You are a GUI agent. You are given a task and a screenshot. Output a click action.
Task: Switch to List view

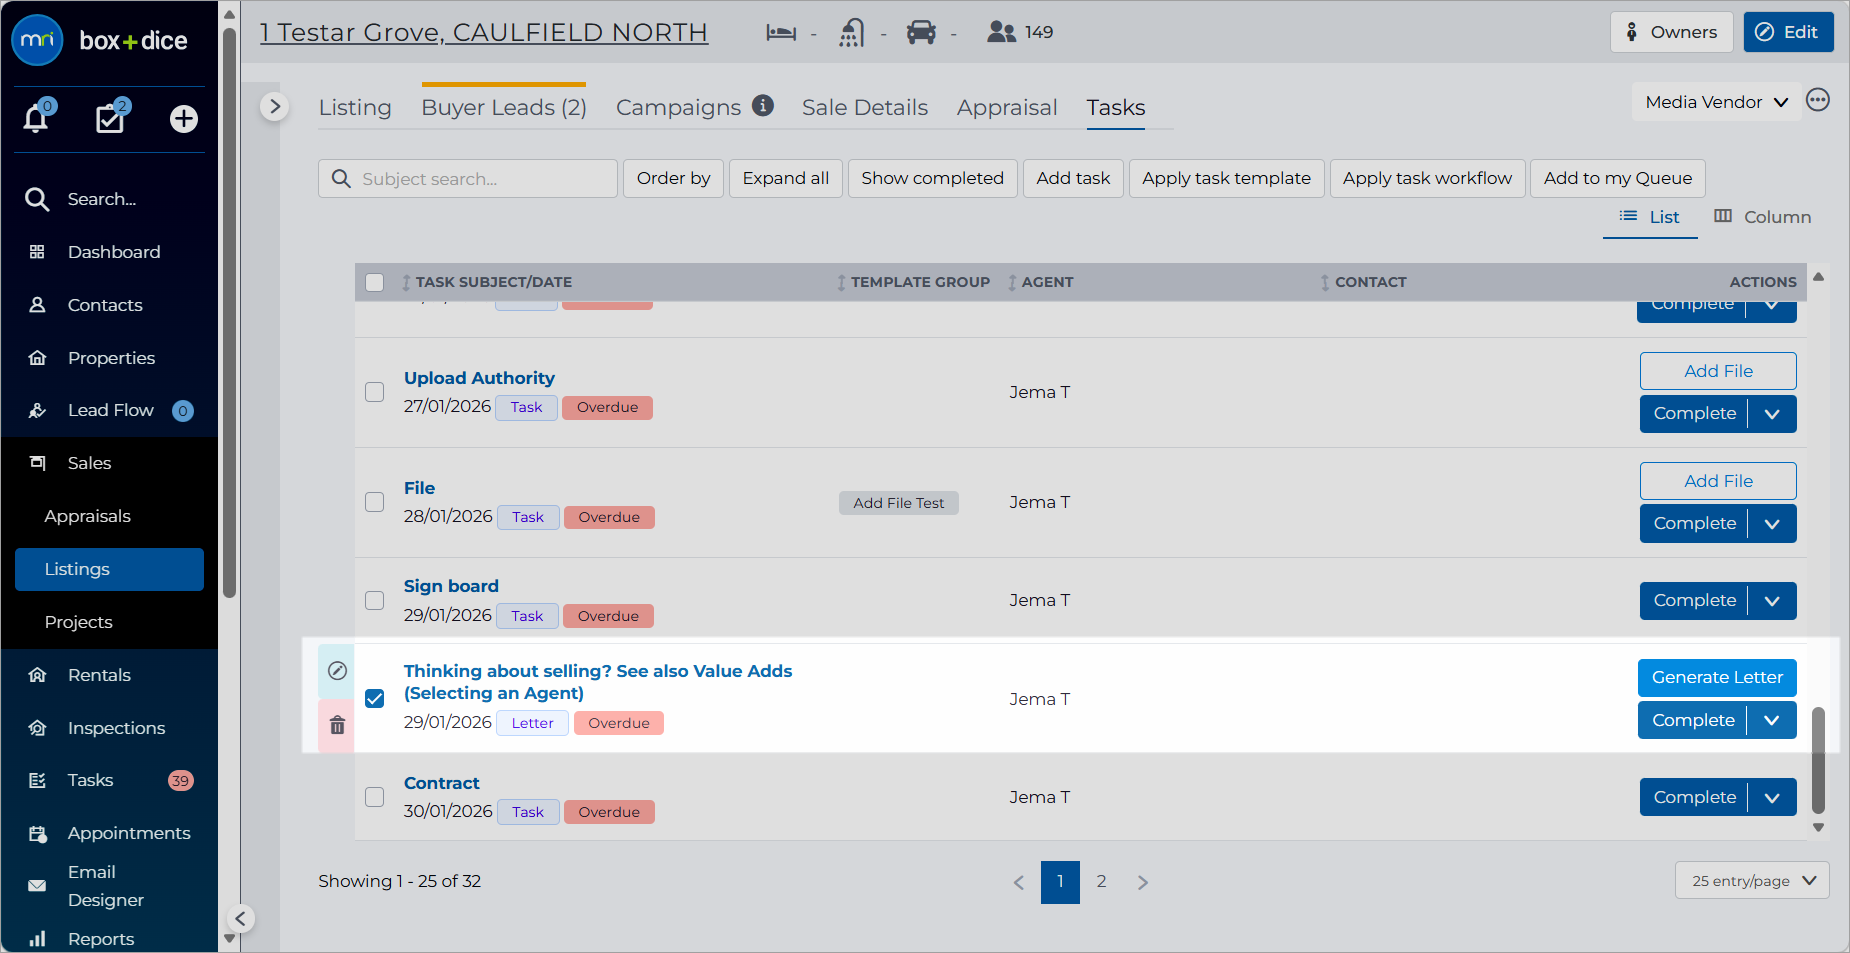tap(1650, 217)
